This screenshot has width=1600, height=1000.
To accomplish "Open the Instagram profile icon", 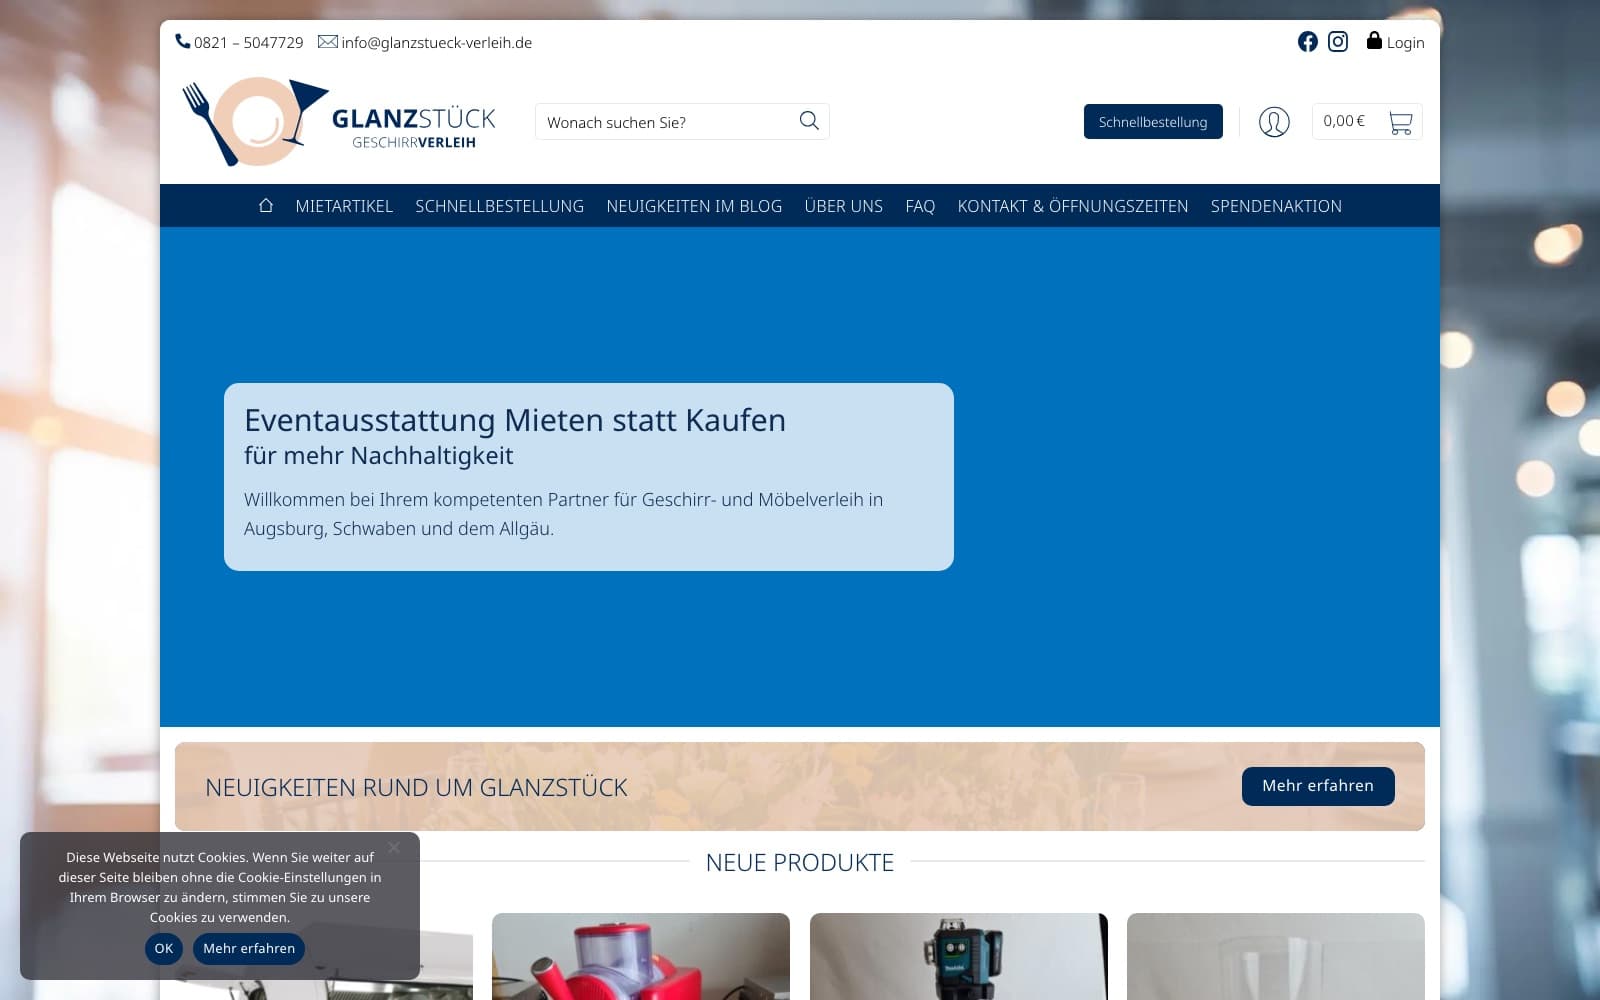I will tap(1338, 42).
